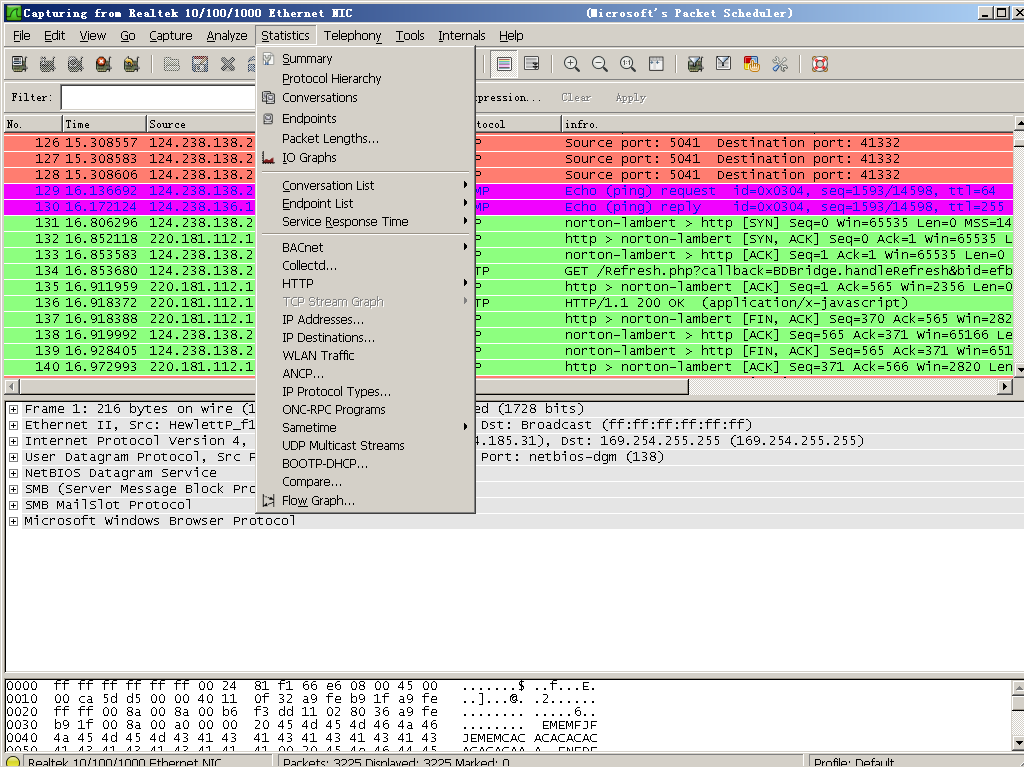Open the Internals menu

coord(462,36)
